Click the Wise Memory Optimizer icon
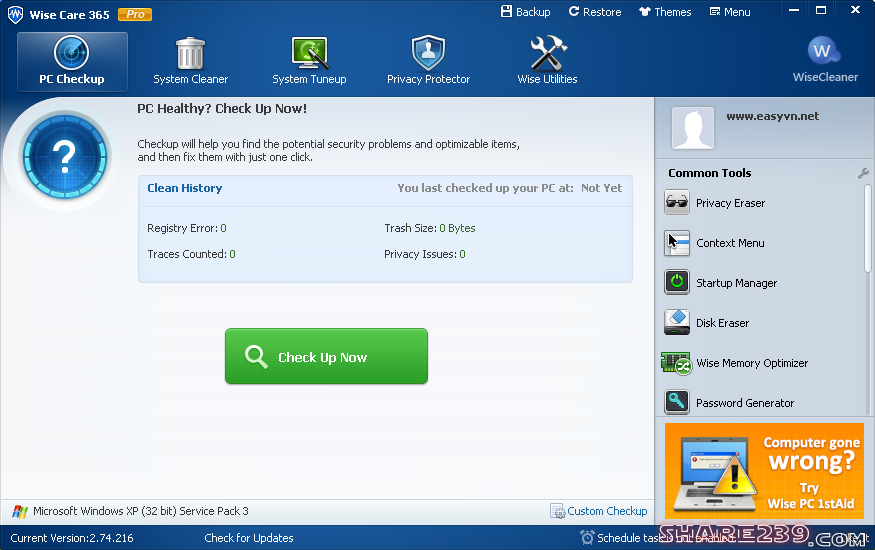 (676, 363)
